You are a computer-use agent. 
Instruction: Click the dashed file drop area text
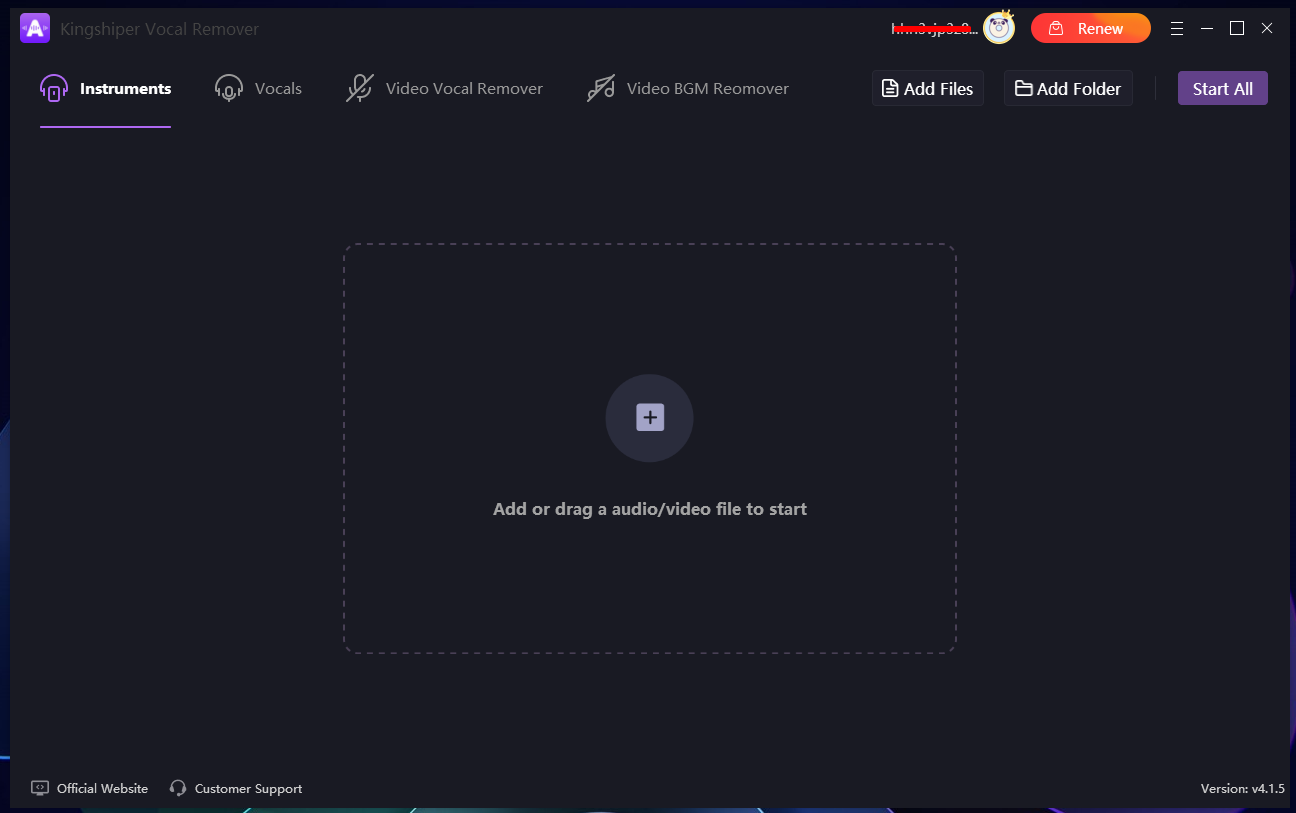point(650,509)
